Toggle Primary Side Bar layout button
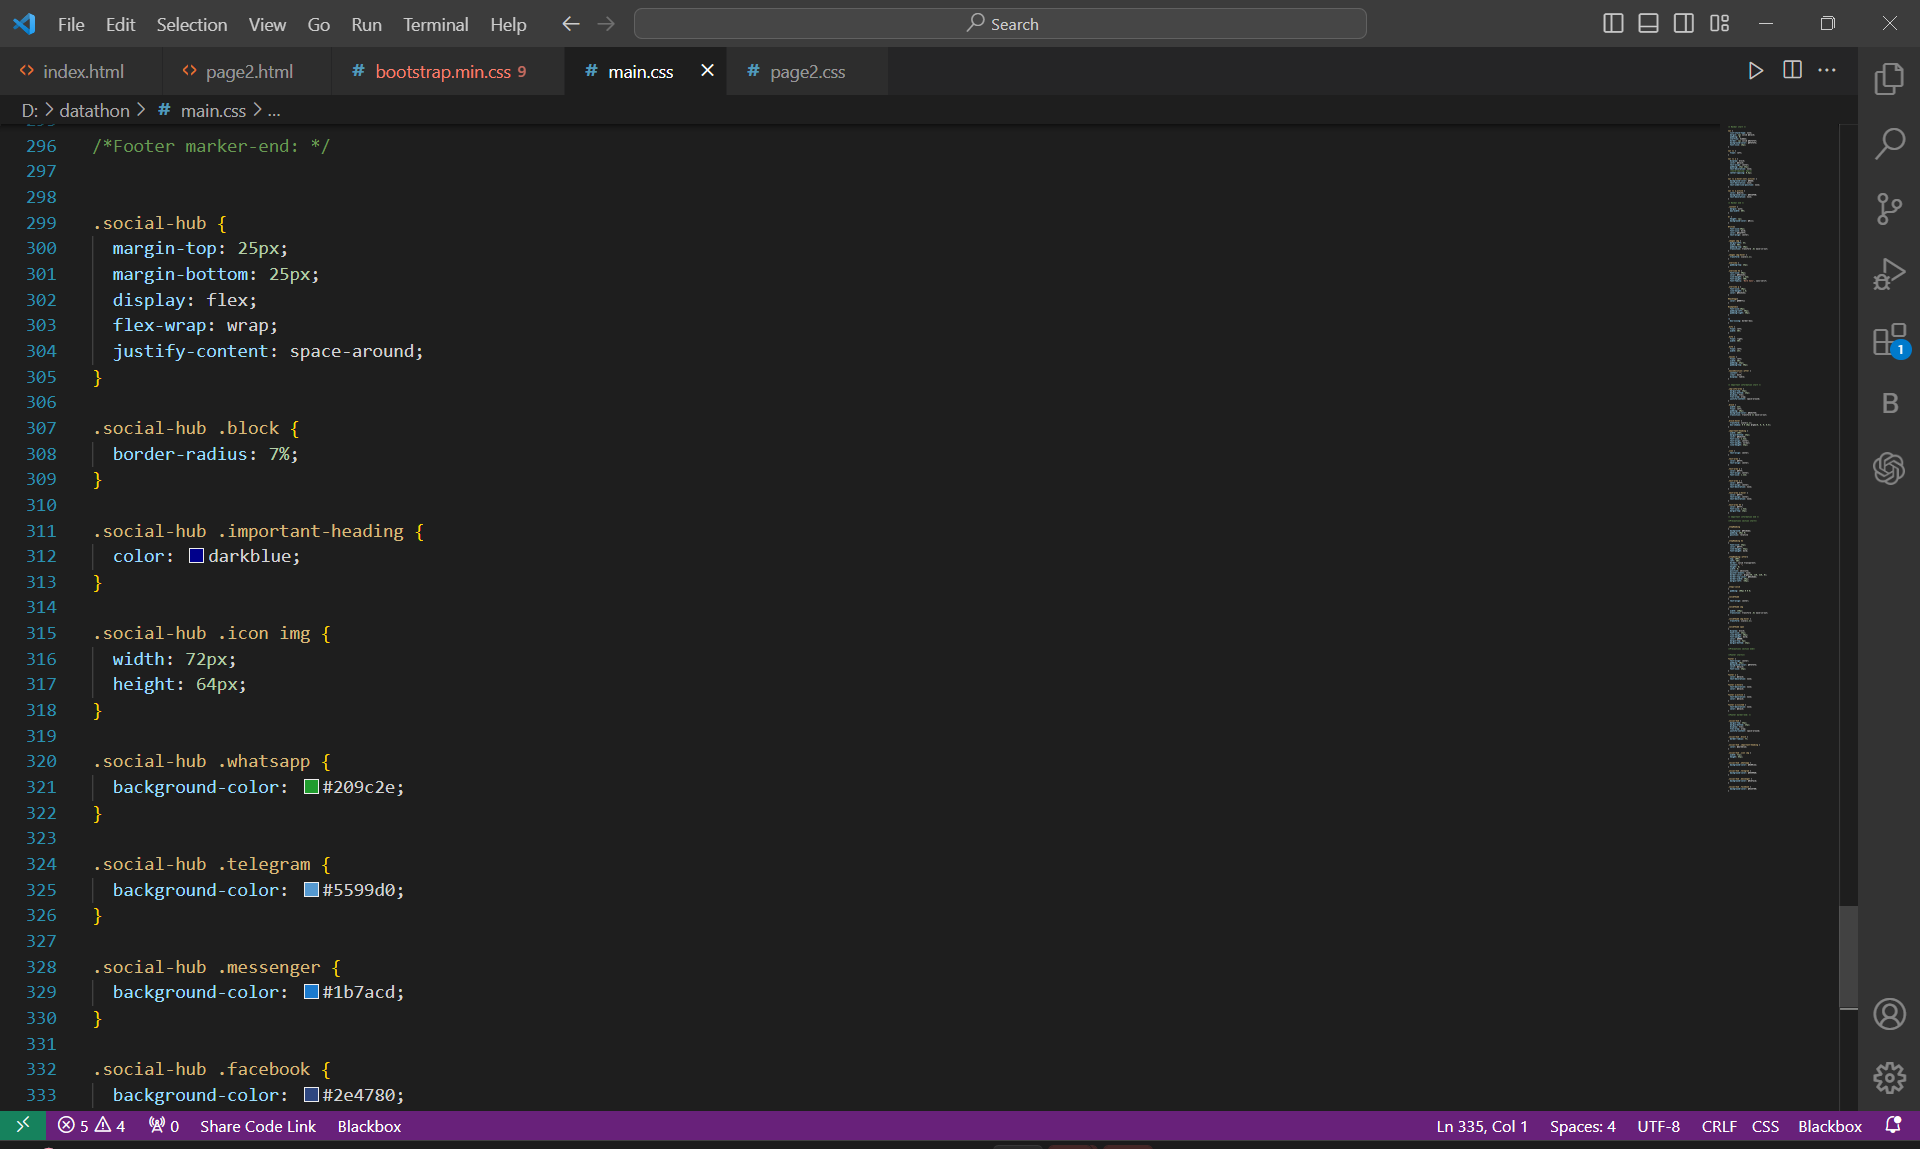The width and height of the screenshot is (1920, 1149). (1612, 23)
